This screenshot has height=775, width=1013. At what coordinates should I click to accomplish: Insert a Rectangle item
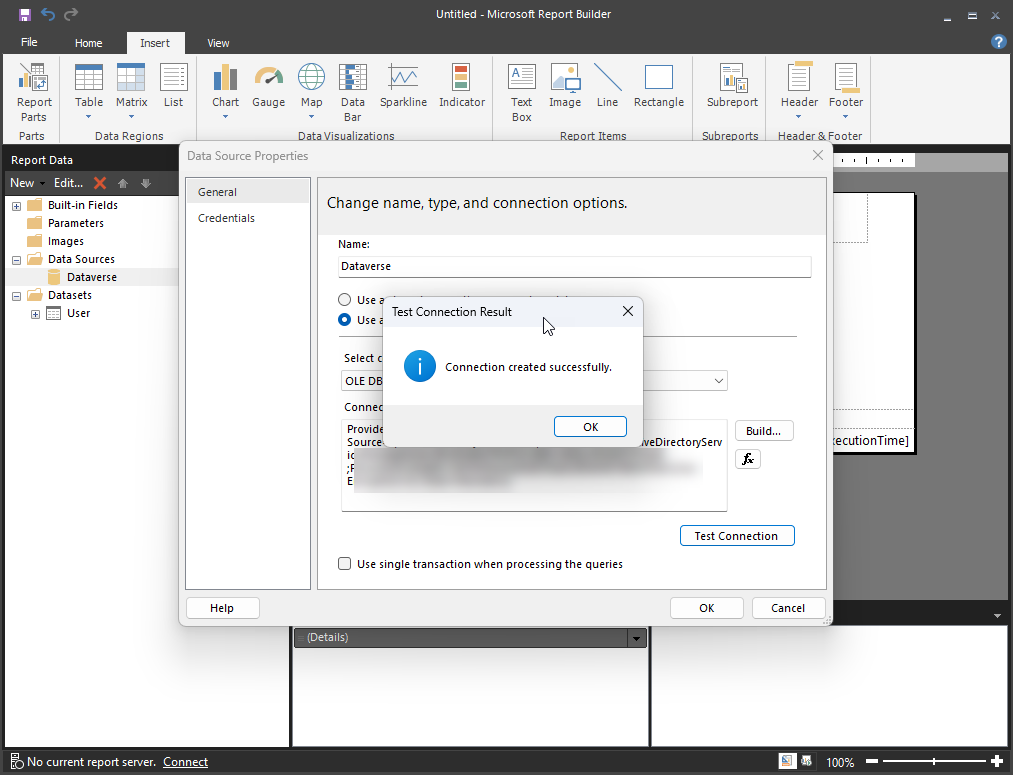click(x=658, y=85)
